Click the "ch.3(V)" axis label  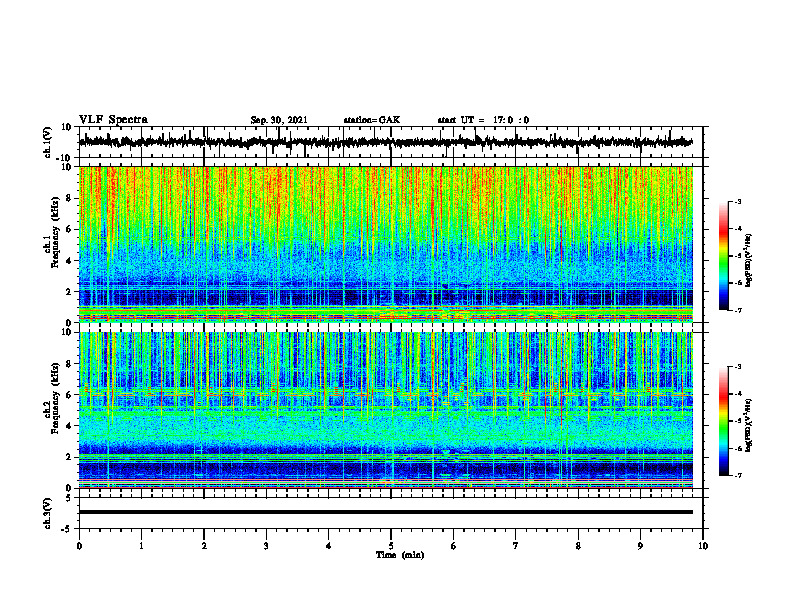[x=47, y=514]
